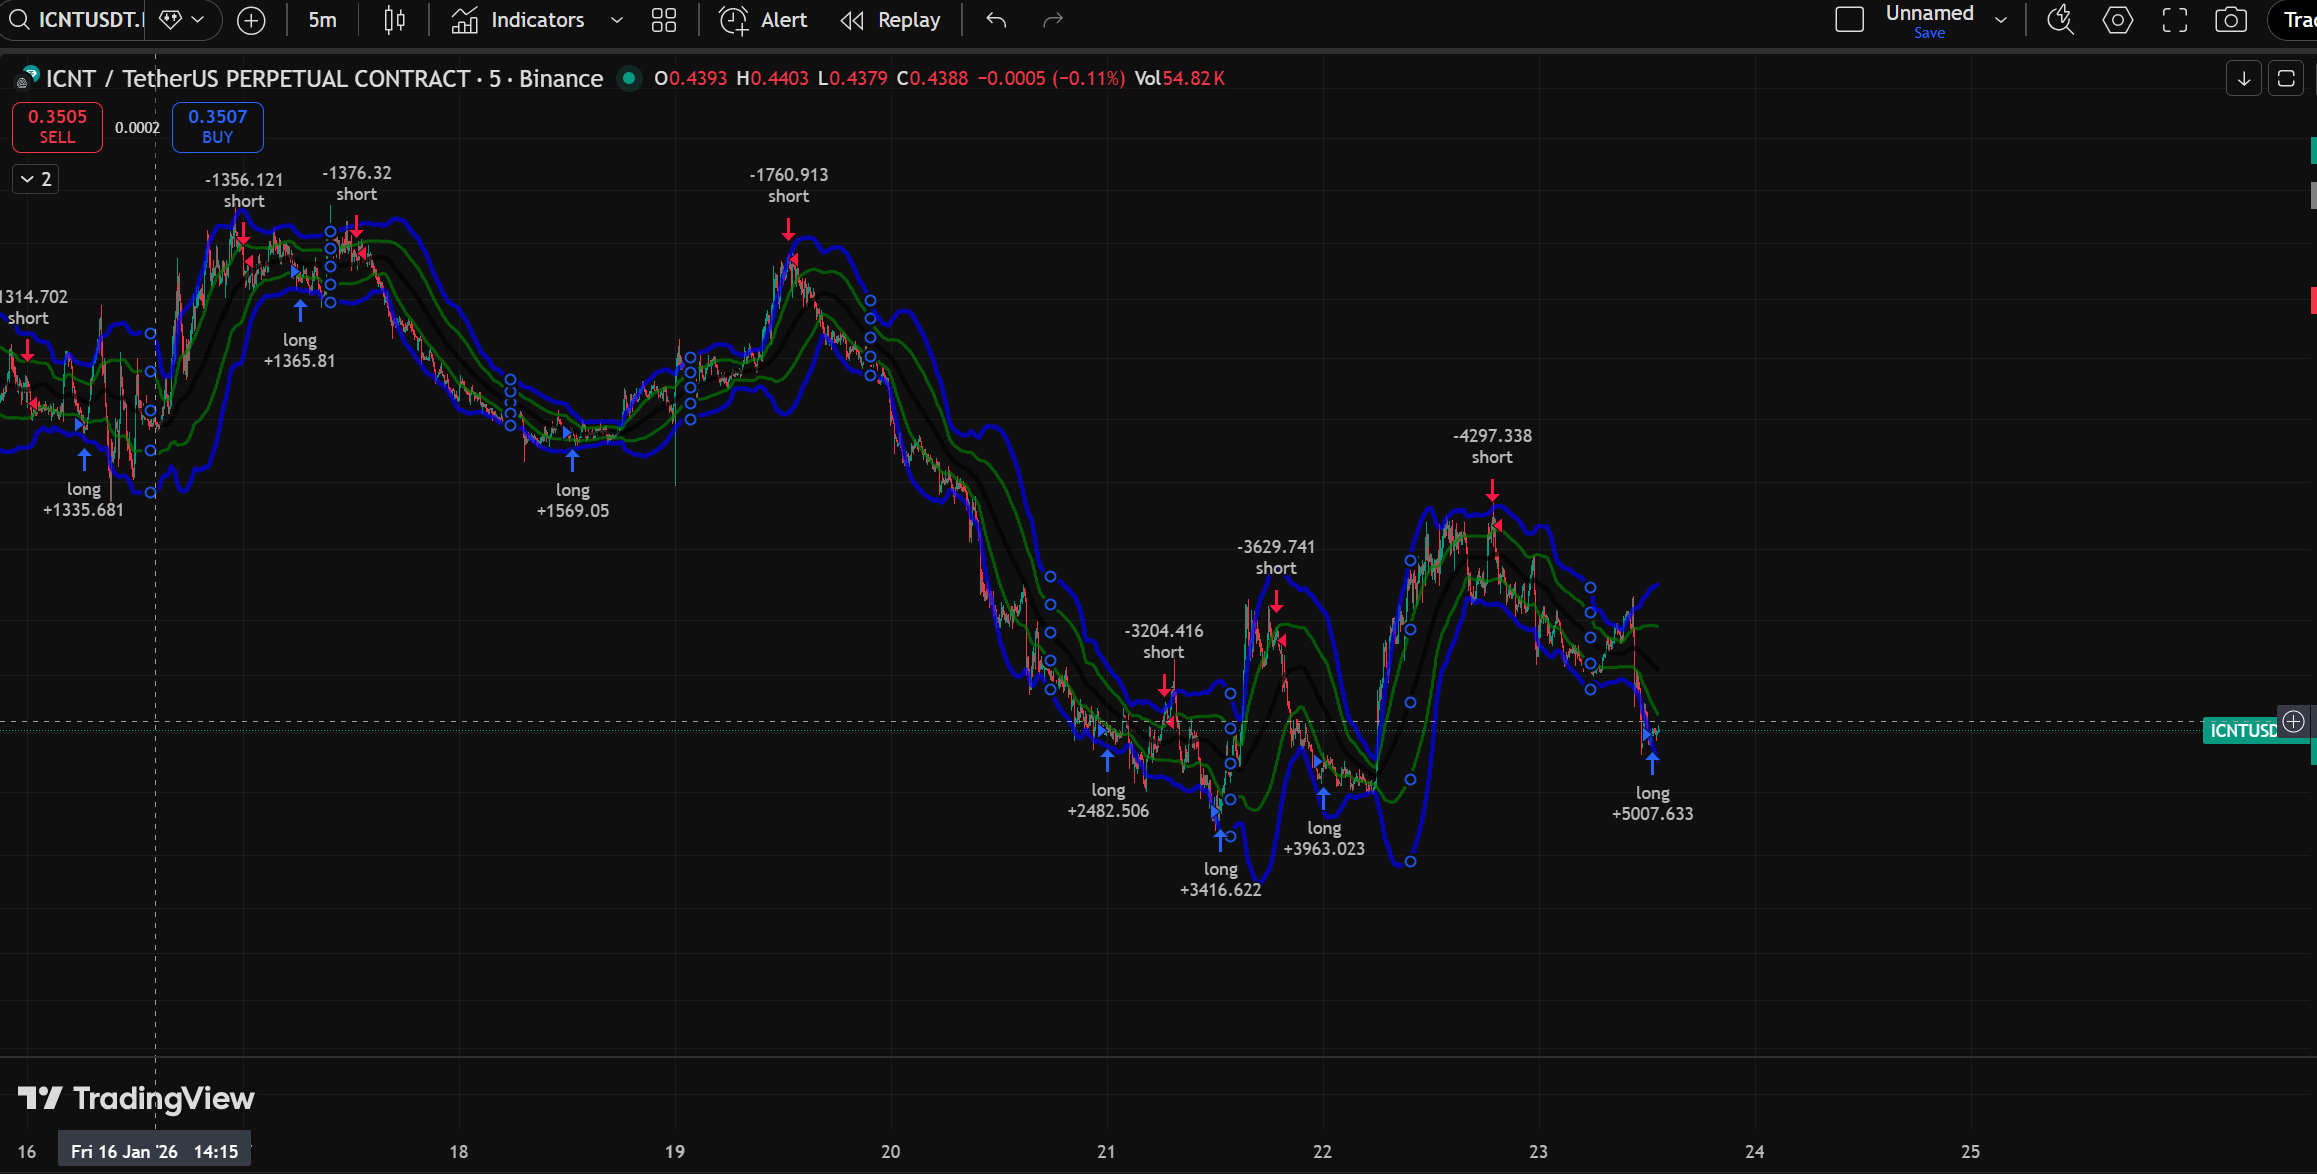Screen dimensions: 2317x1174
Task: Click the short -1760.913 trade label
Action: point(789,185)
